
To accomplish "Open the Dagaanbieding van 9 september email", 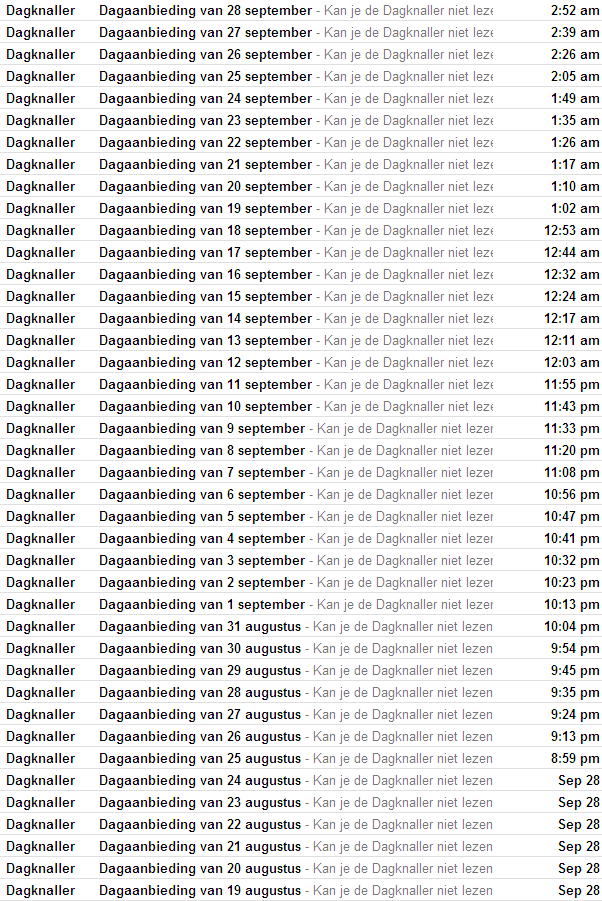I will 301,428.
